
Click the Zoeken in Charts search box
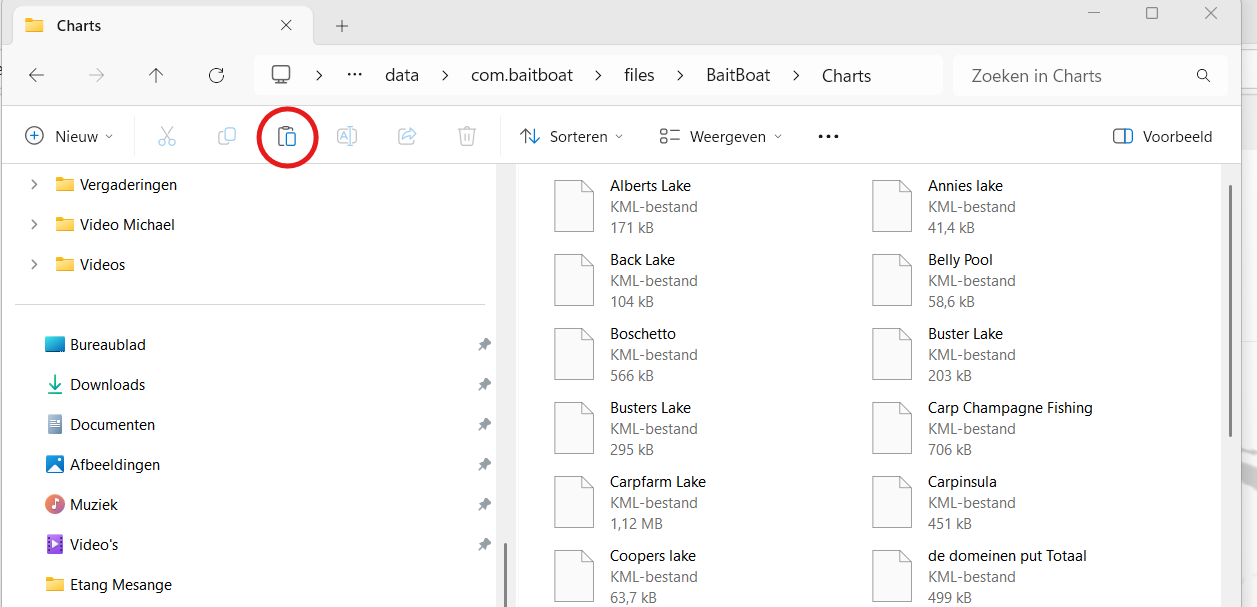[1080, 76]
